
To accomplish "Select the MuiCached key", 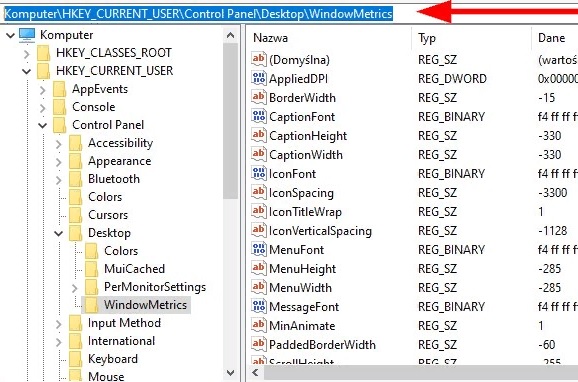I will (135, 269).
